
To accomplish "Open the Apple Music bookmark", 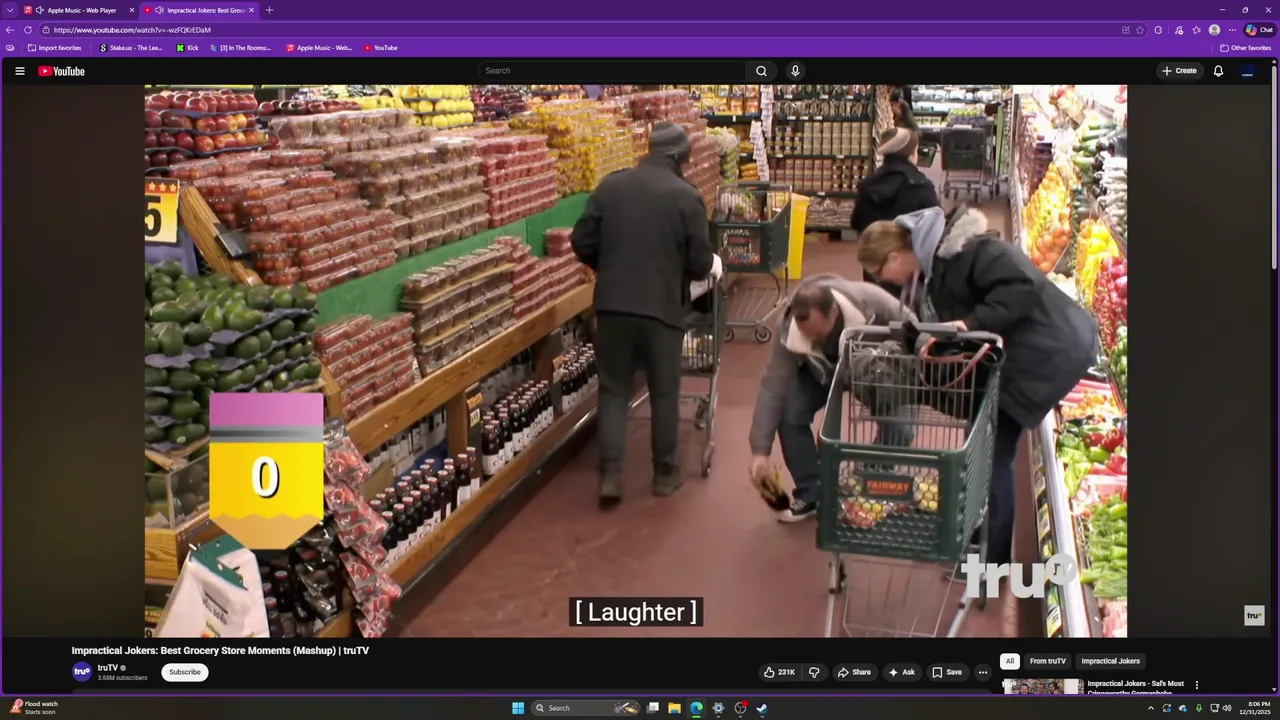I will (319, 48).
